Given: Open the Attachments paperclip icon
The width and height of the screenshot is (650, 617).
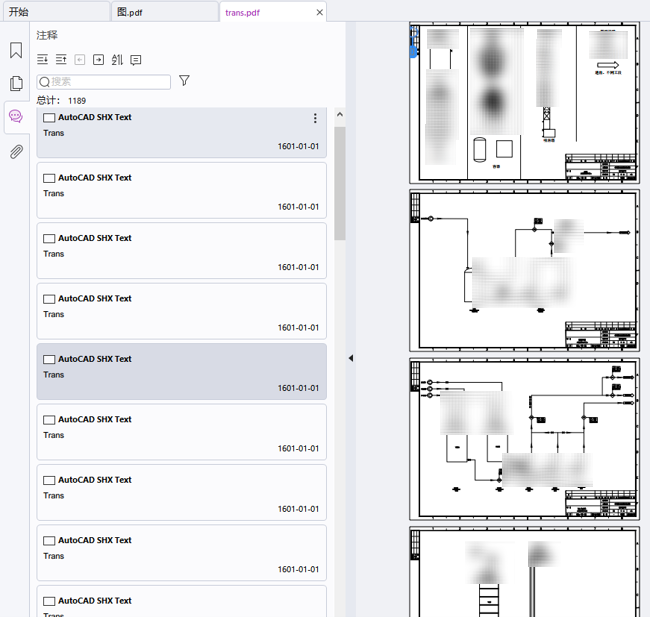Looking at the screenshot, I should (x=16, y=152).
